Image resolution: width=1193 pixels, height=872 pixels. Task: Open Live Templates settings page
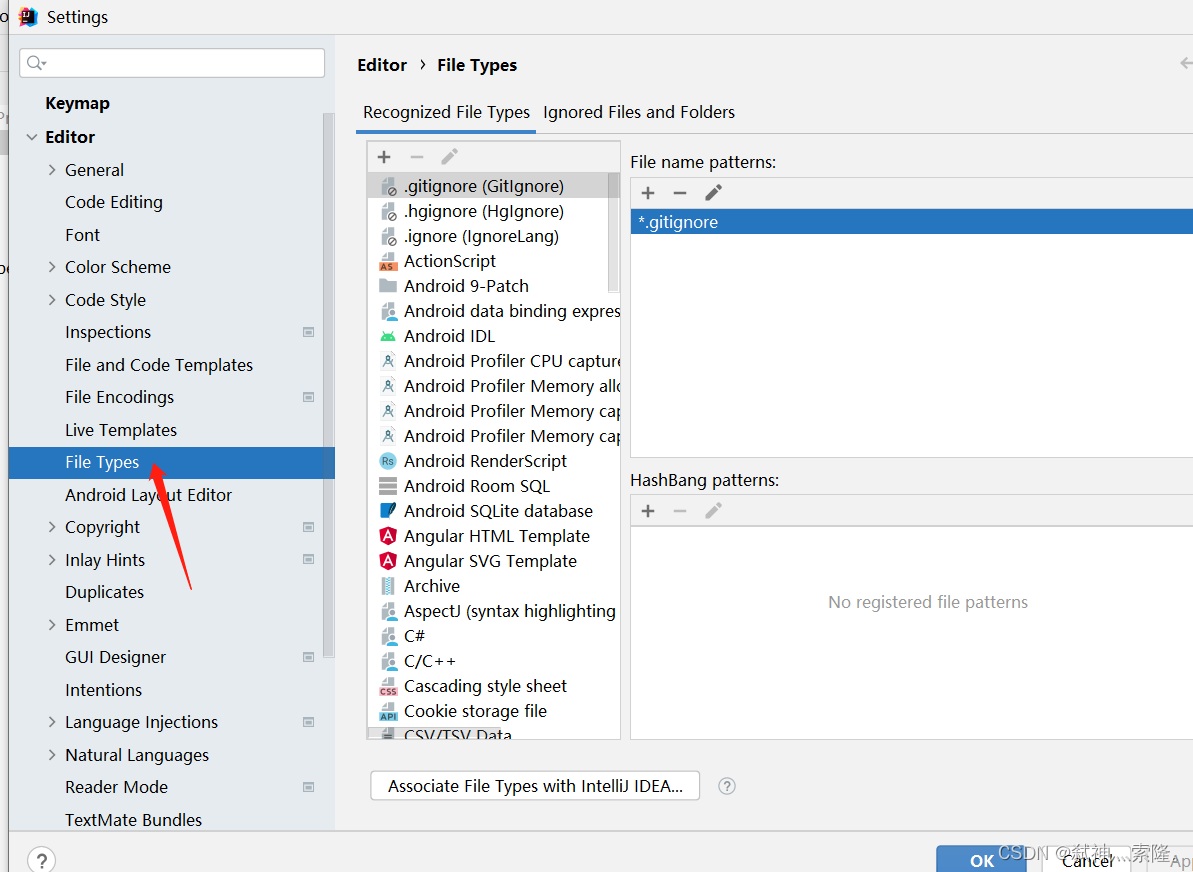(x=121, y=430)
